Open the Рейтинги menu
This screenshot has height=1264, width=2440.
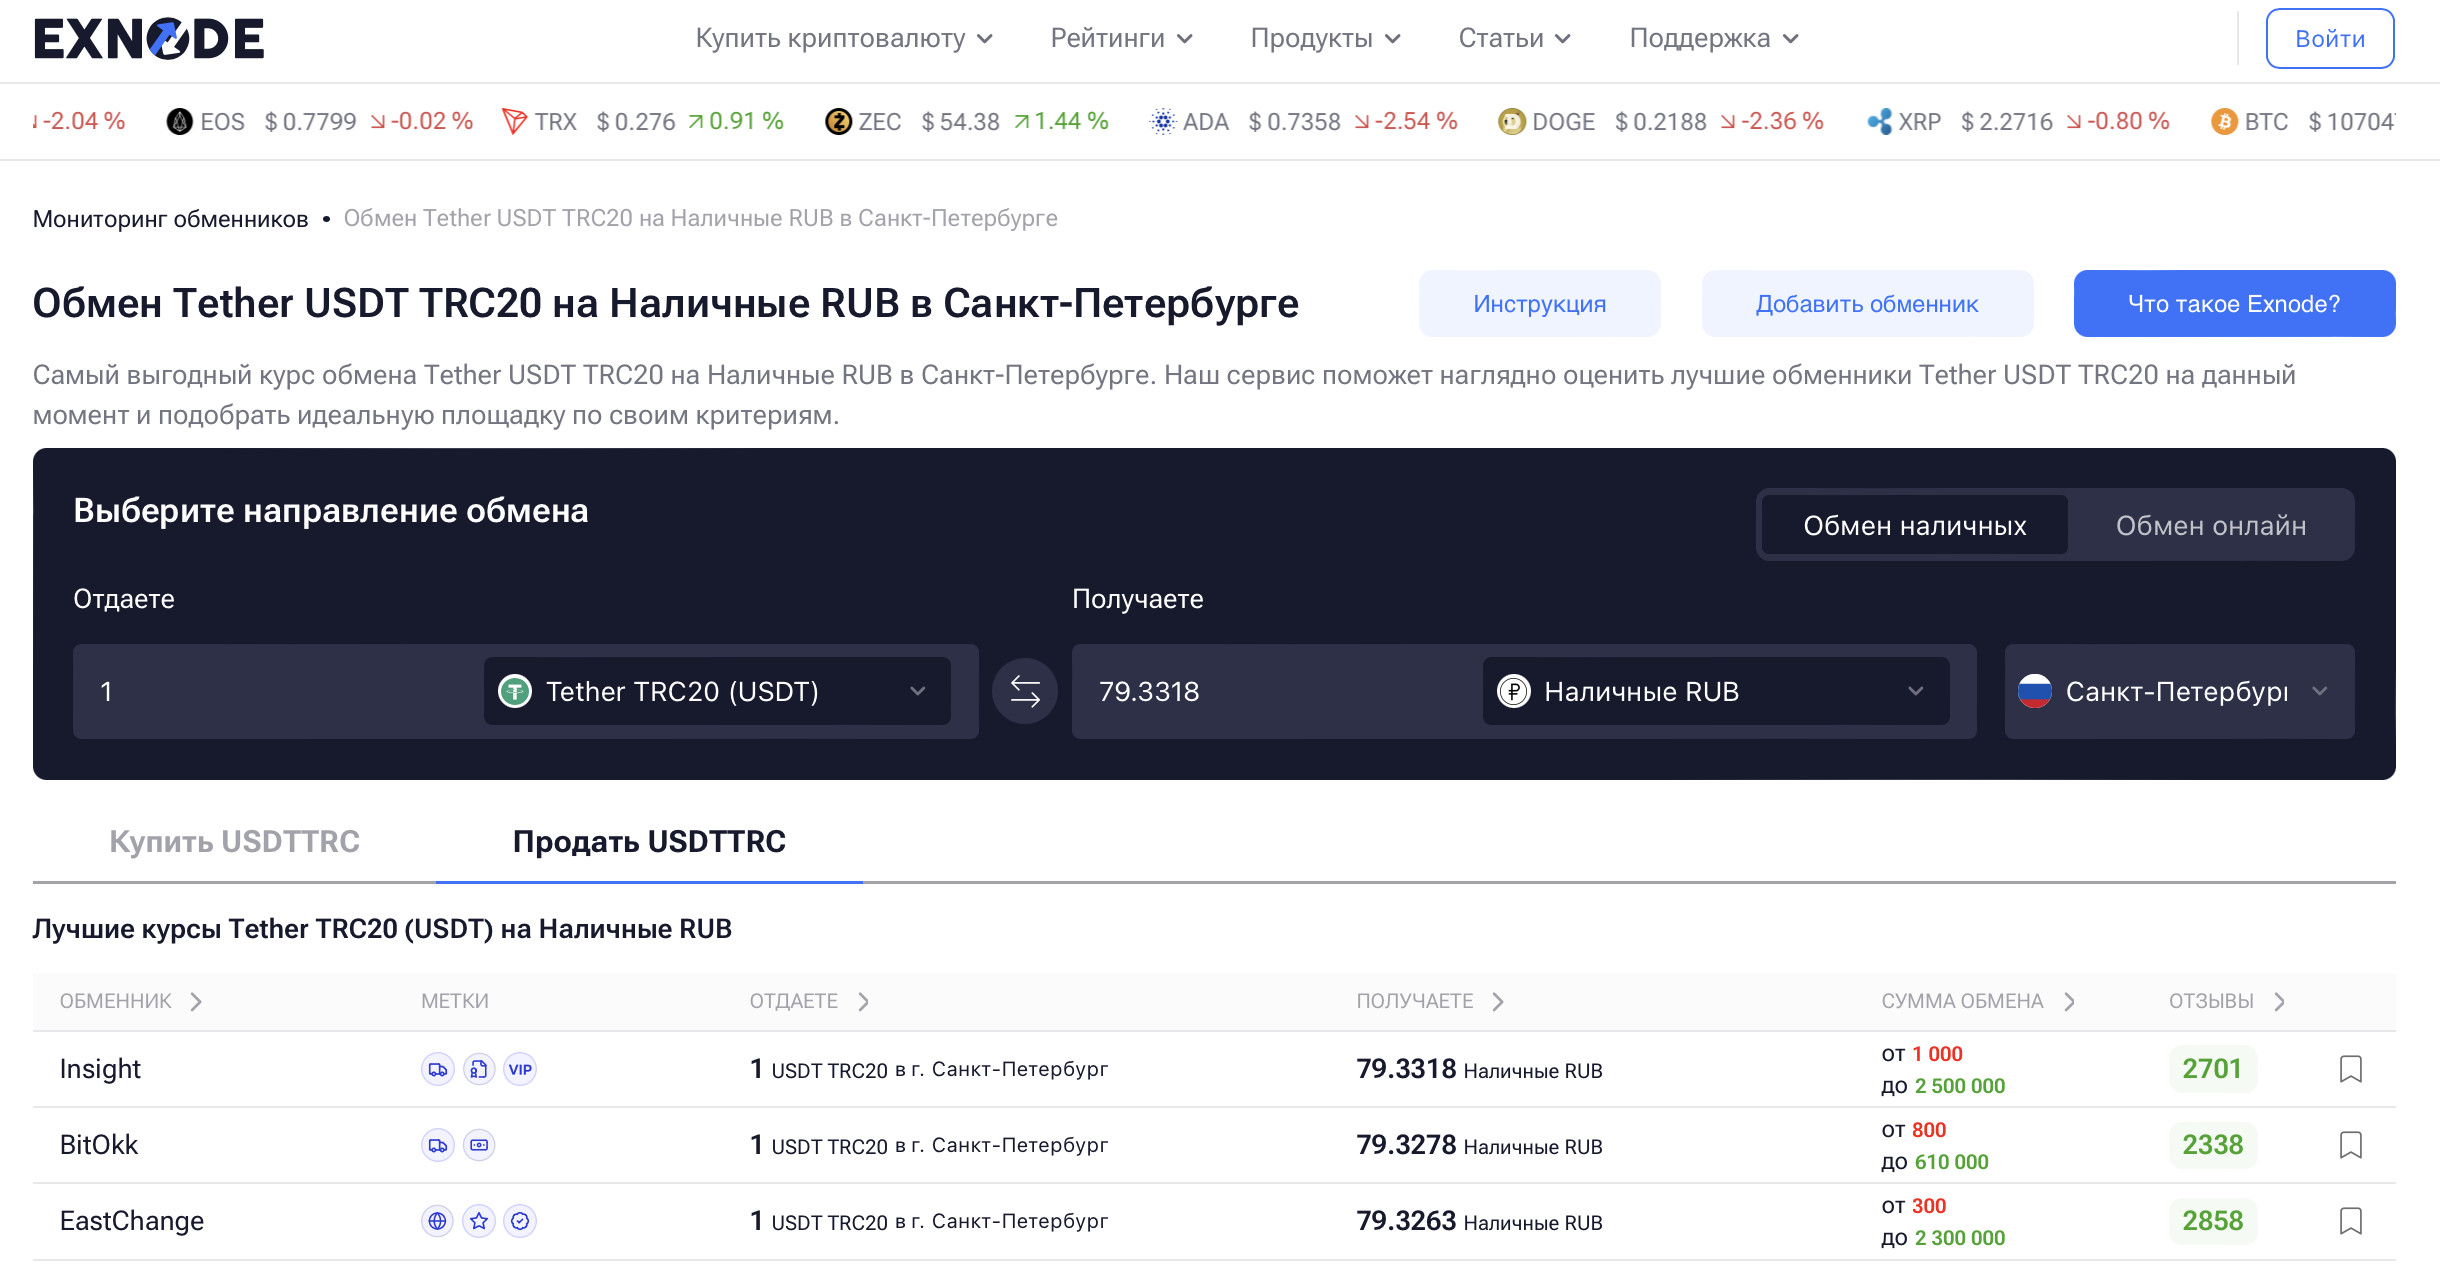(x=1121, y=39)
